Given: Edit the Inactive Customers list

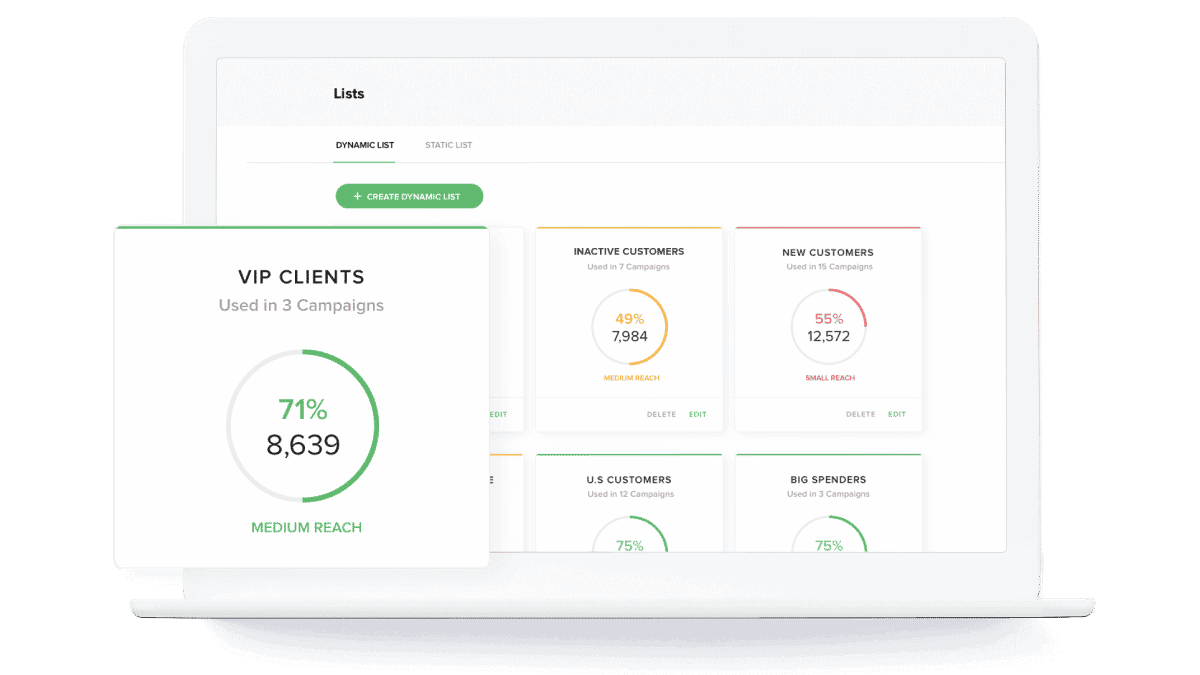Looking at the screenshot, I should pyautogui.click(x=697, y=414).
